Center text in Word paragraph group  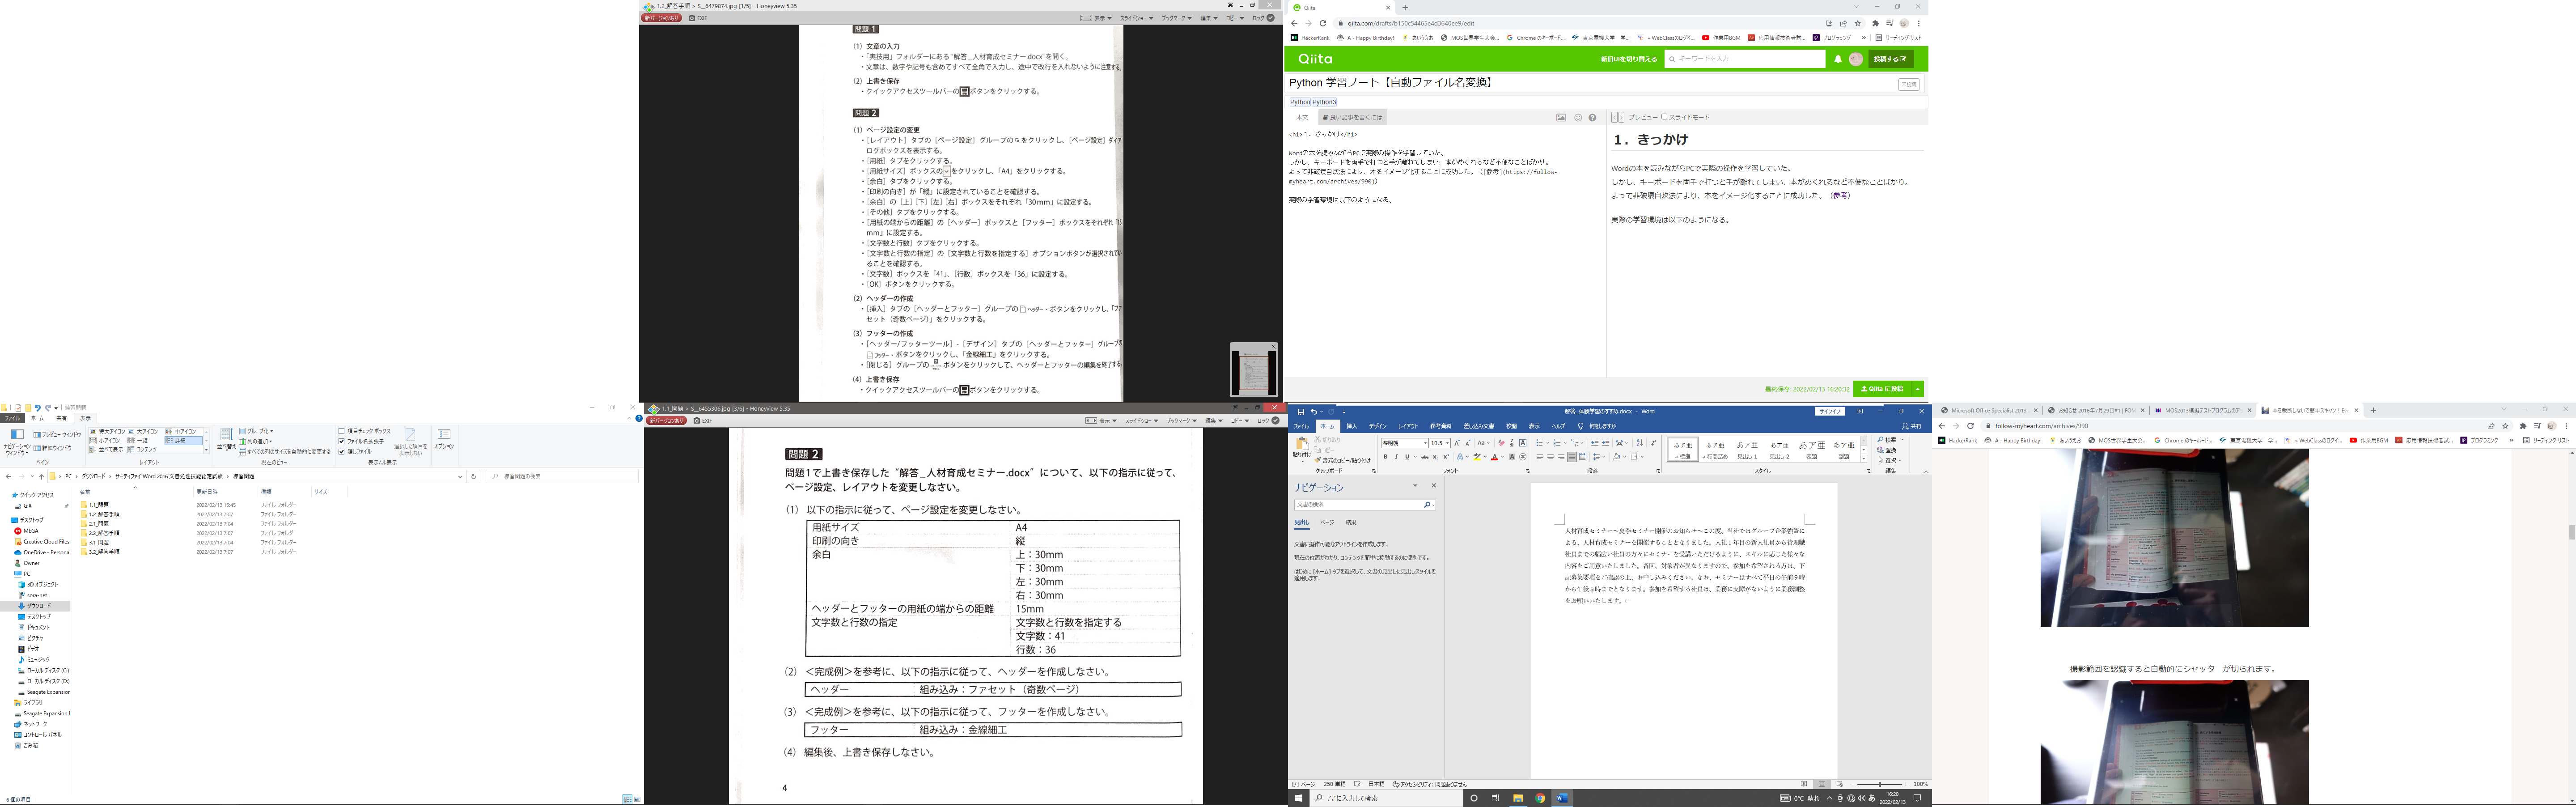pyautogui.click(x=1550, y=457)
